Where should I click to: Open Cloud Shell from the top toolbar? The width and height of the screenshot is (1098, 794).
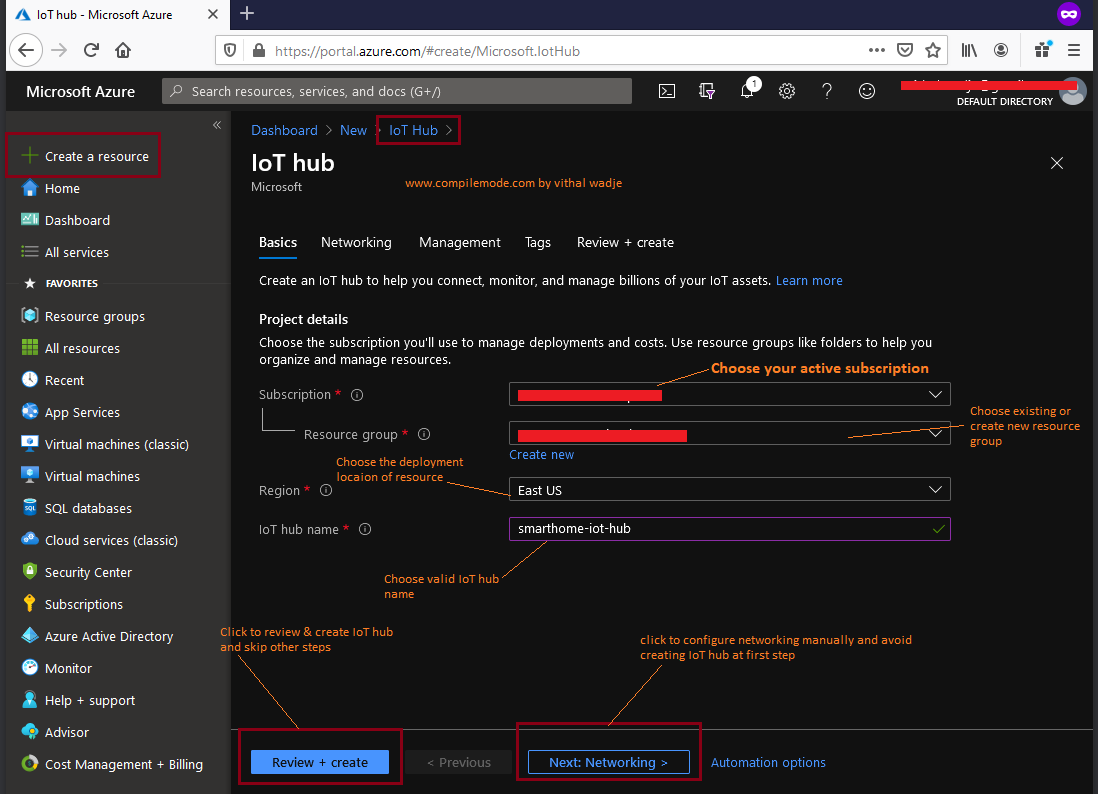tap(667, 90)
